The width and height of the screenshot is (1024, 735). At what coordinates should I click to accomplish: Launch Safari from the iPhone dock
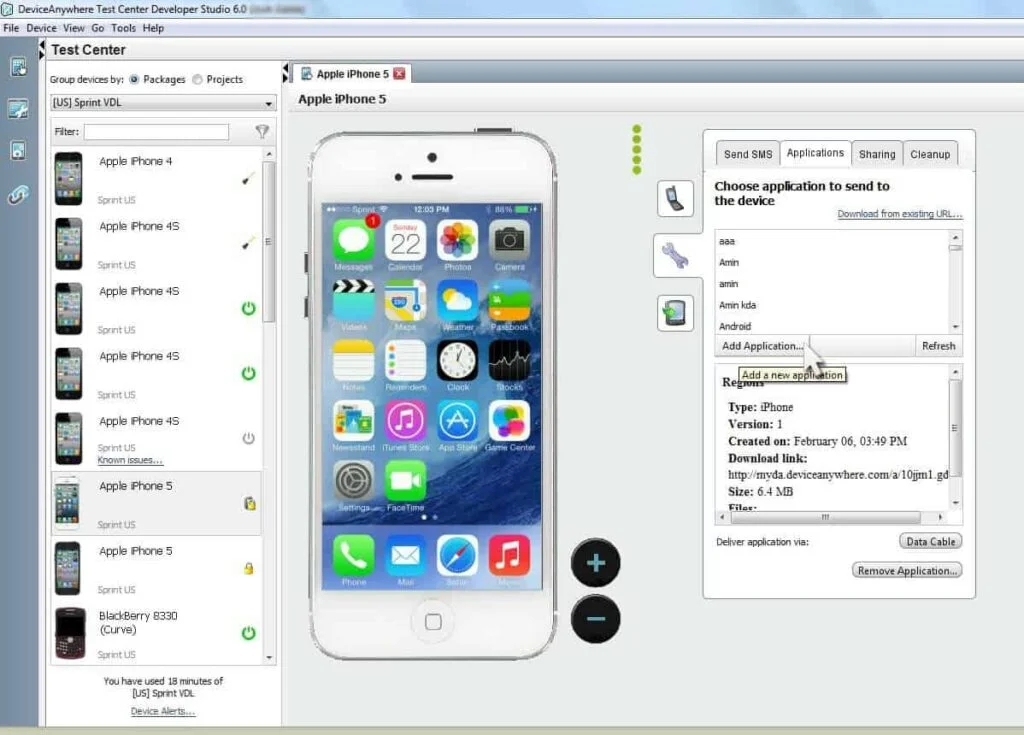pos(457,555)
